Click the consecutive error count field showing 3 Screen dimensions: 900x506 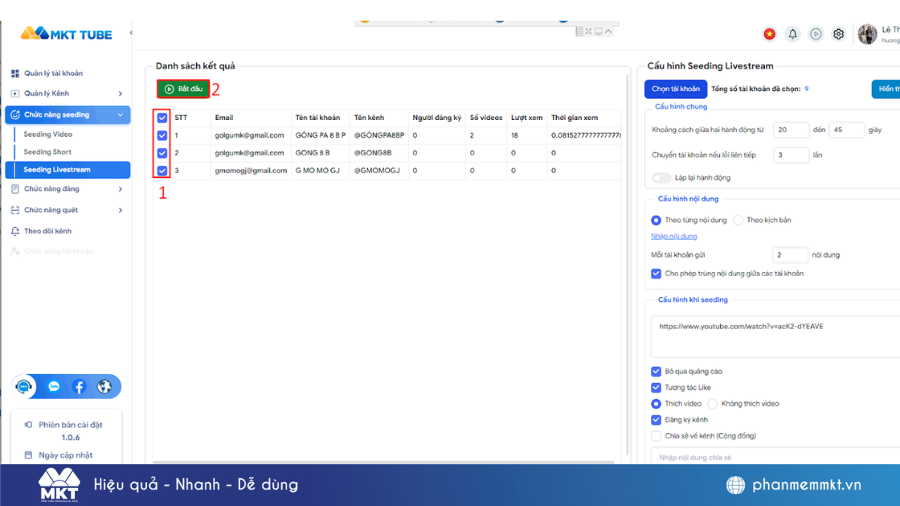point(791,155)
